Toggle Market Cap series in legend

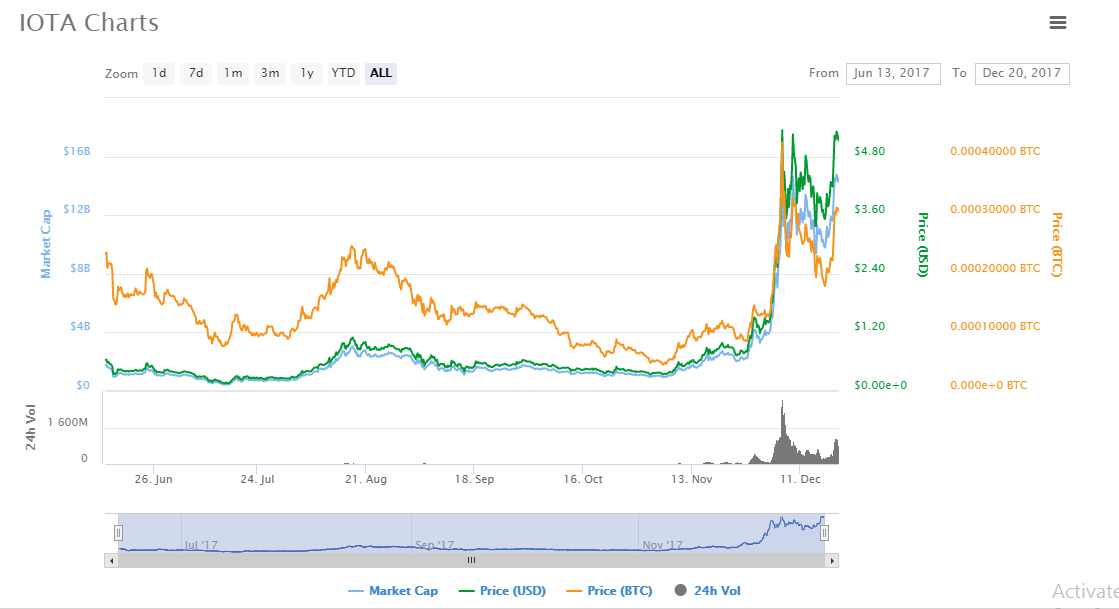(393, 590)
